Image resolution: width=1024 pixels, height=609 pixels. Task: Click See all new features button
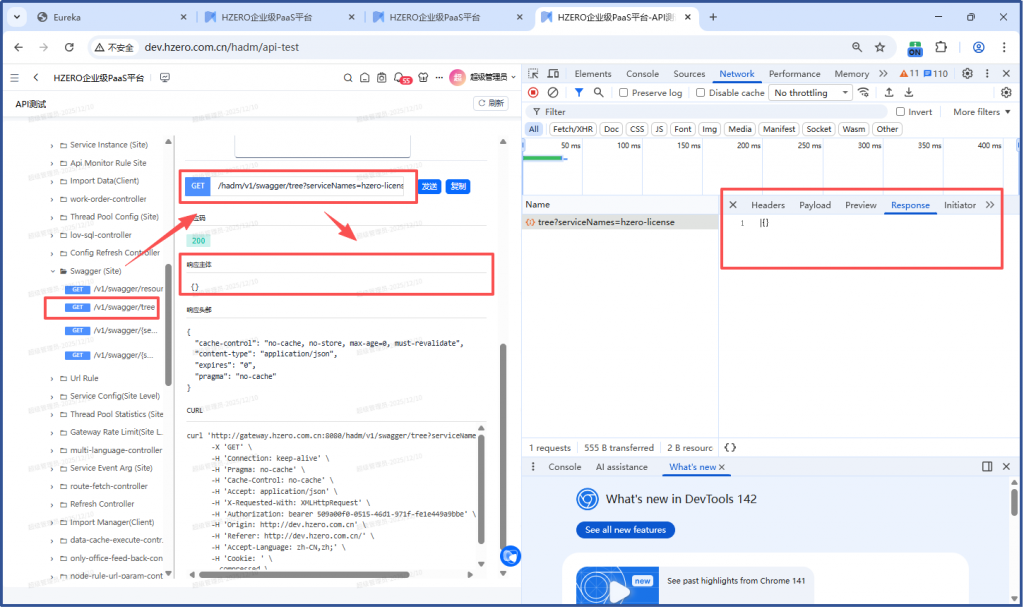click(x=625, y=530)
